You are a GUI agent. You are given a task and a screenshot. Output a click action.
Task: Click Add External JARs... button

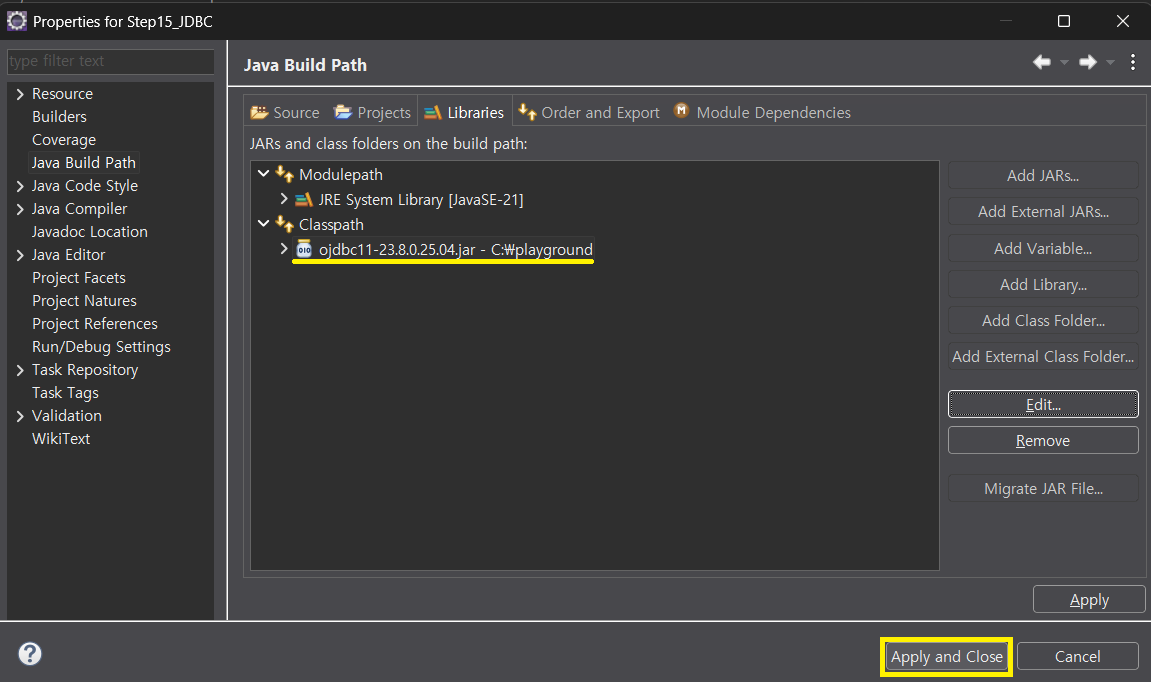[x=1042, y=211]
